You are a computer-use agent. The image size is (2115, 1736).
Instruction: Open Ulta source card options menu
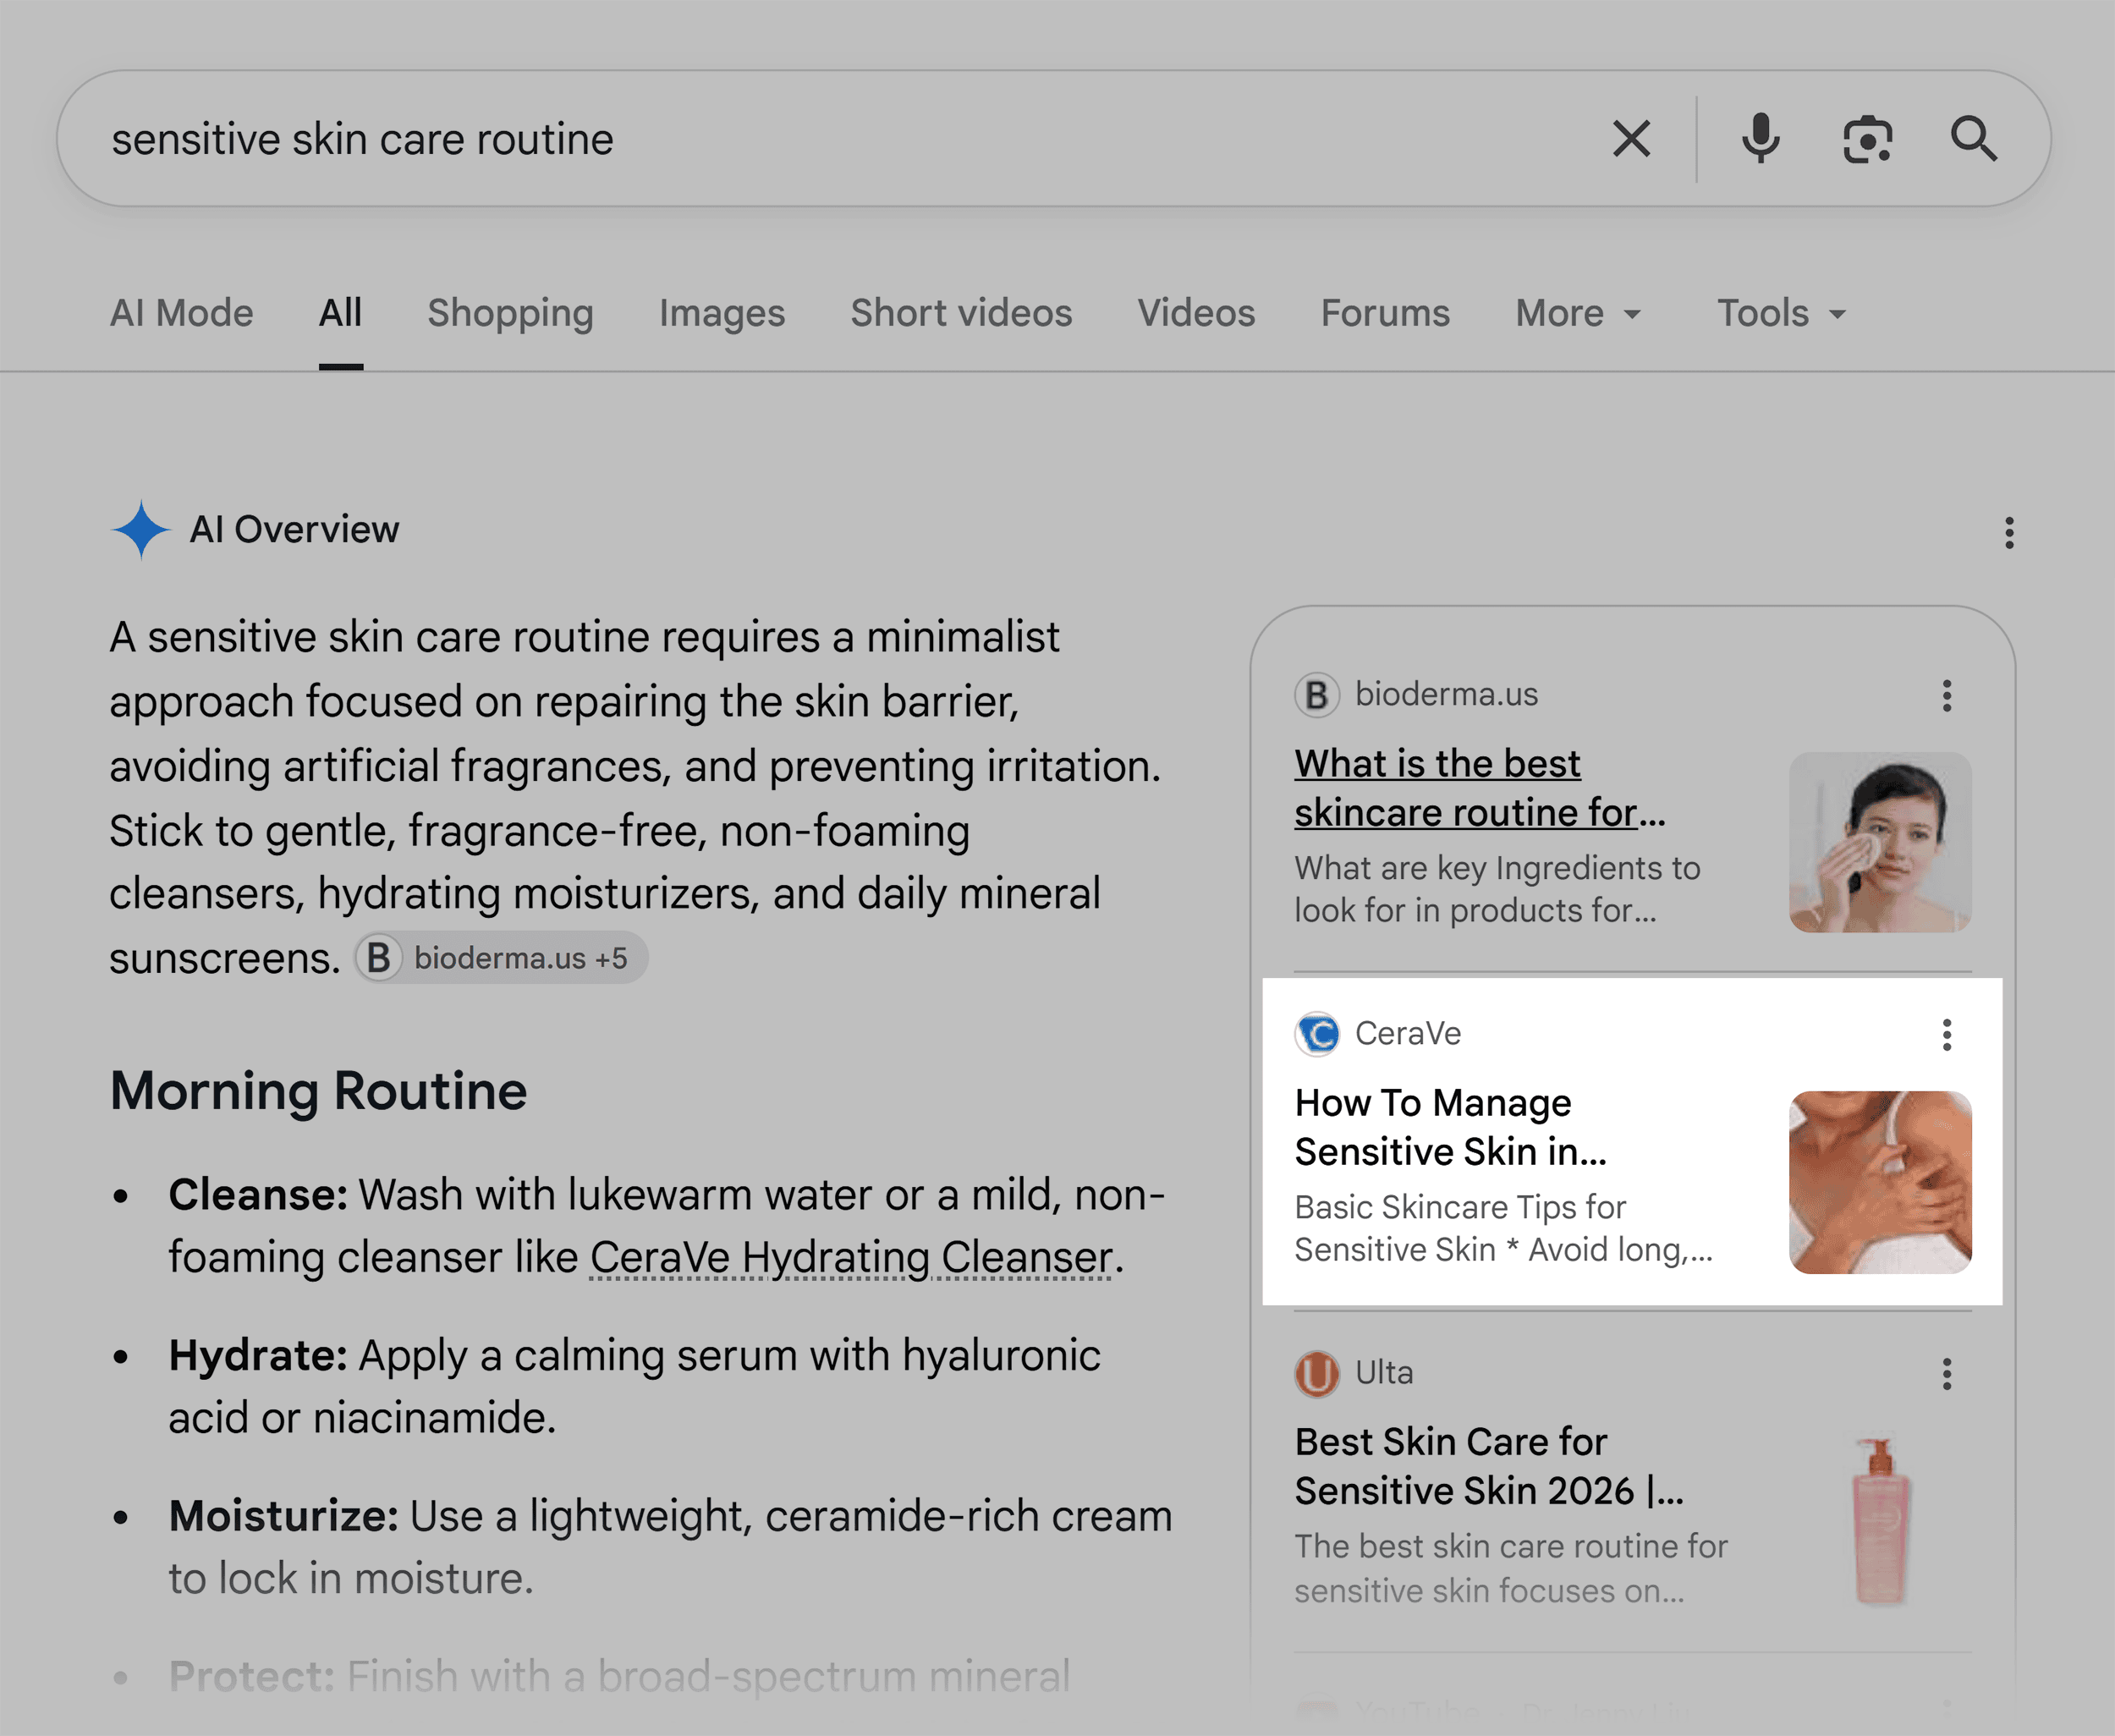pos(1946,1373)
